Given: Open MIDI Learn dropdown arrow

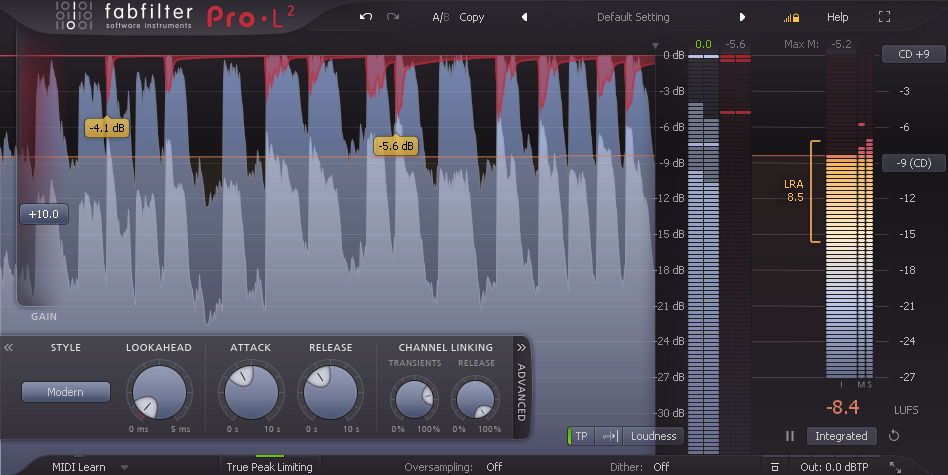Looking at the screenshot, I should click(125, 467).
